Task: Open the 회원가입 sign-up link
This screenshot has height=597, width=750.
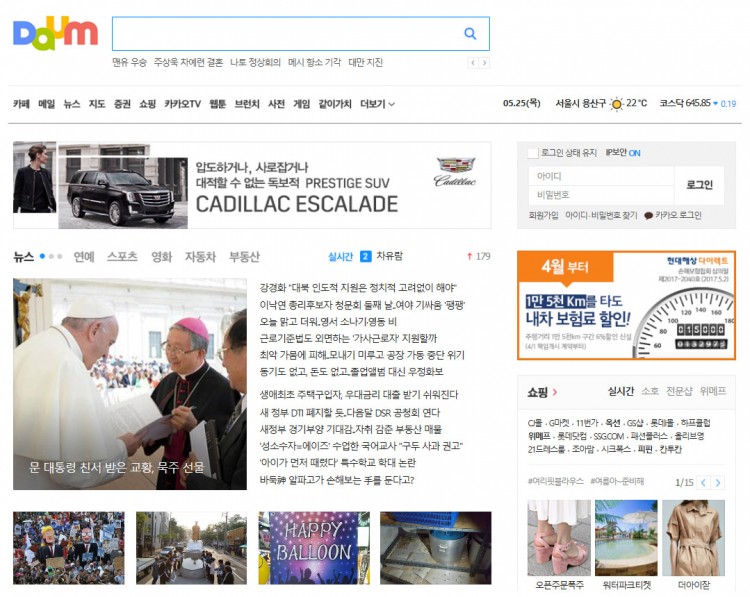Action: click(x=543, y=215)
